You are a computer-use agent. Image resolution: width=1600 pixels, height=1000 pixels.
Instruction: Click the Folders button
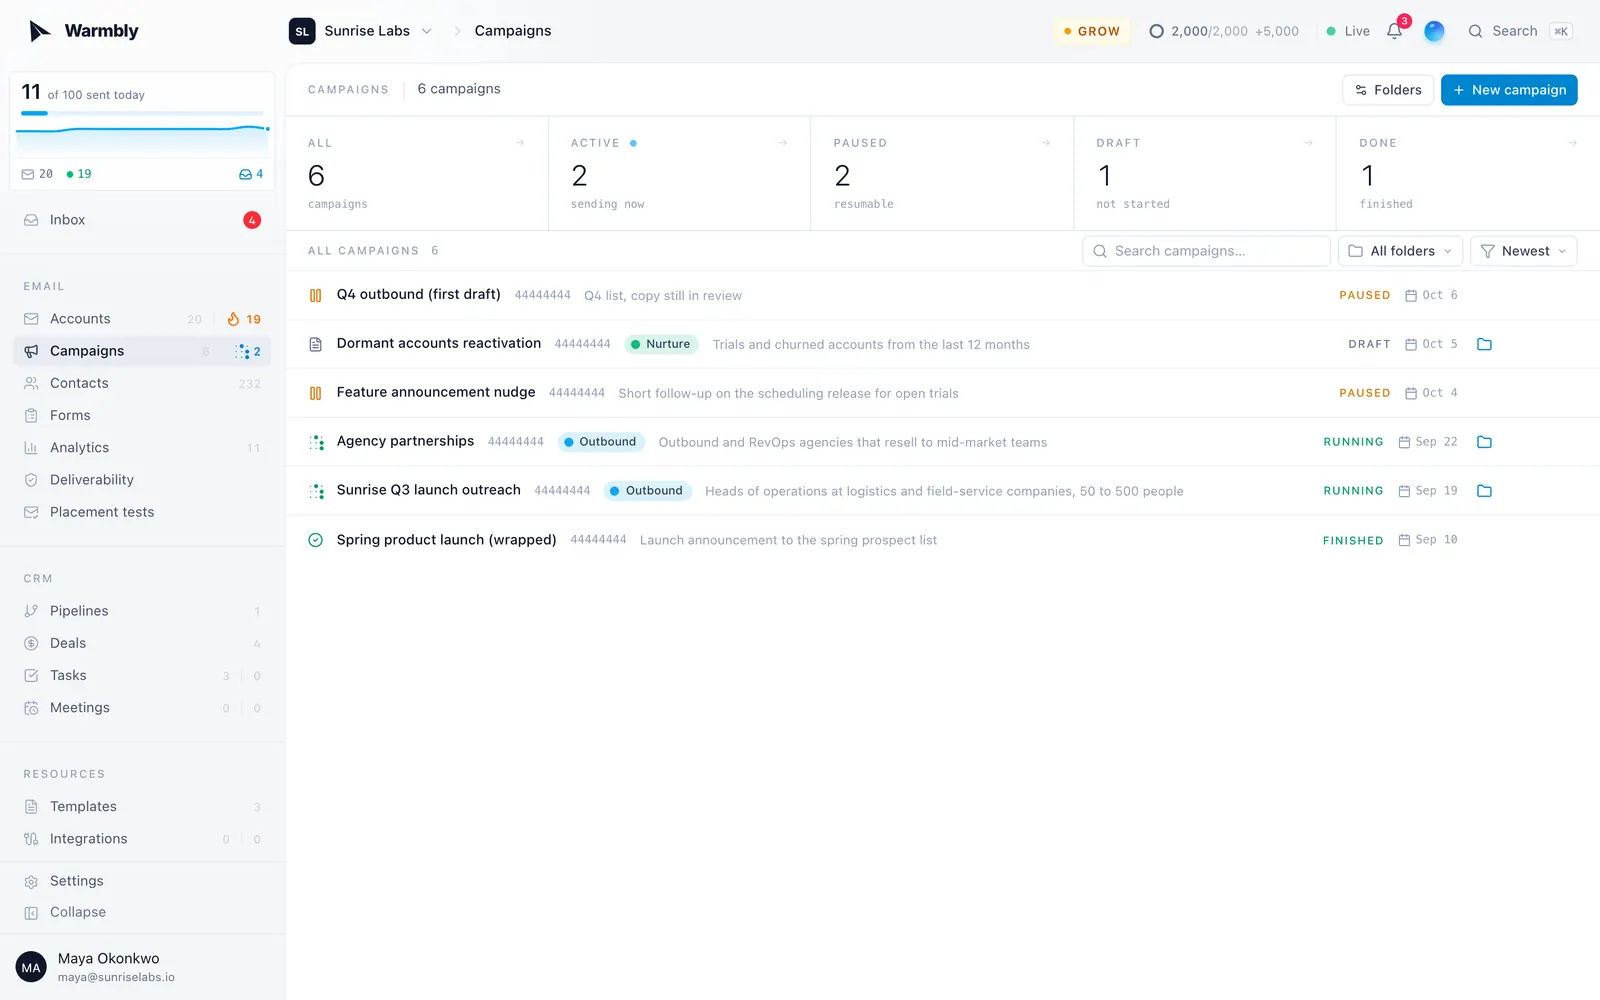[x=1388, y=90]
